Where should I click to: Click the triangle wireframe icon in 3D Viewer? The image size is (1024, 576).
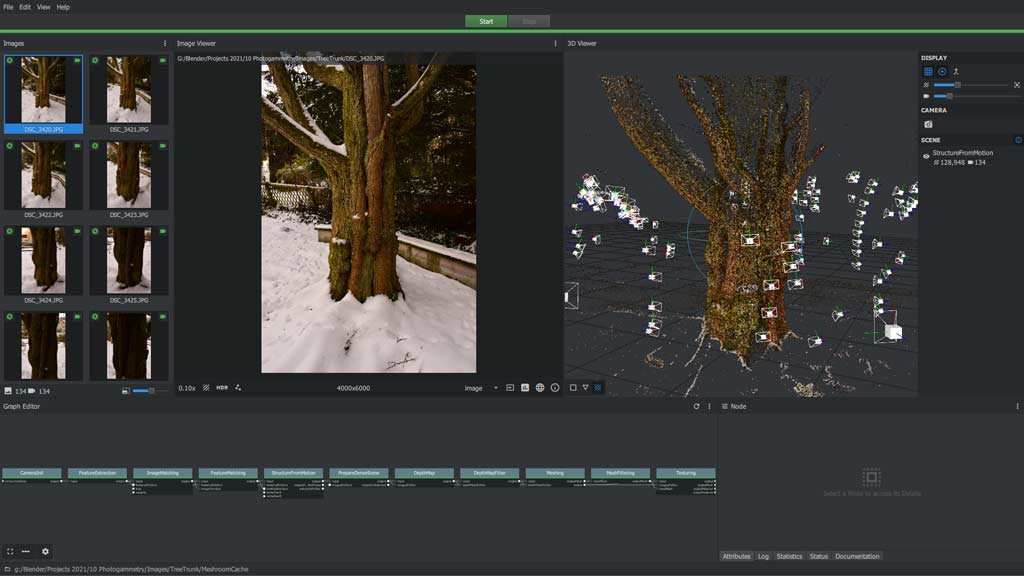(585, 387)
